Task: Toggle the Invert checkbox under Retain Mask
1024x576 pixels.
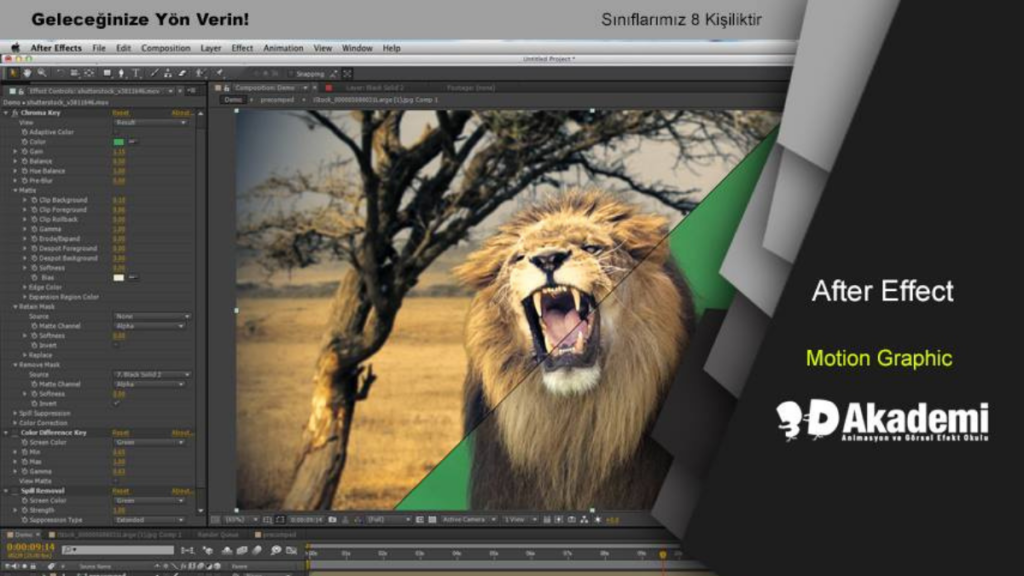Action: coord(116,345)
